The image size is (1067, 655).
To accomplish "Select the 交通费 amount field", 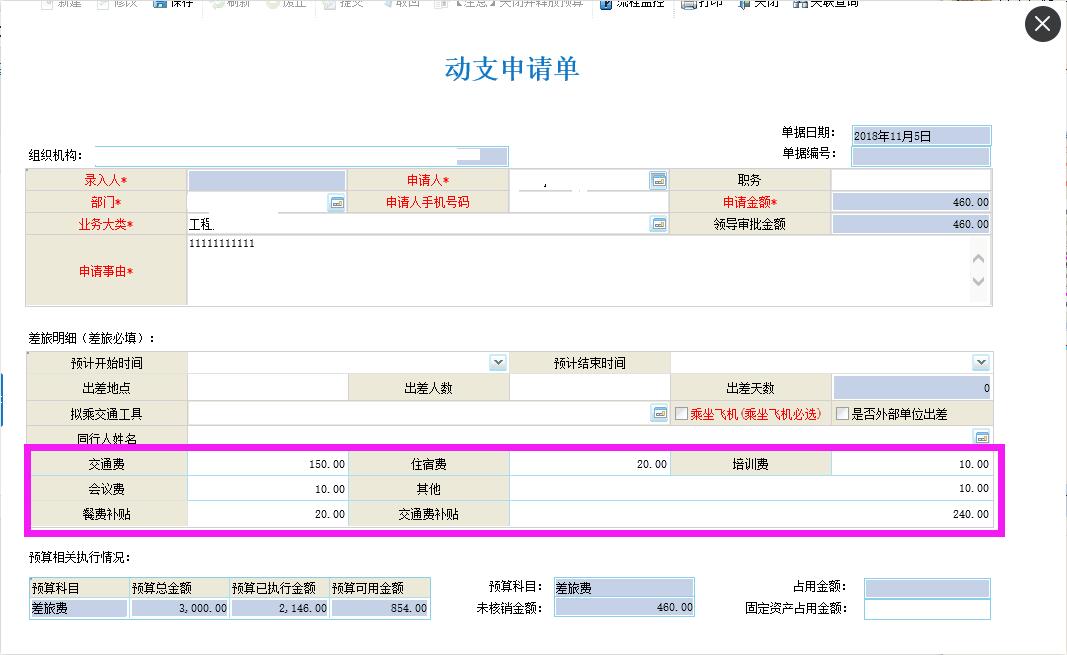I will coord(267,464).
